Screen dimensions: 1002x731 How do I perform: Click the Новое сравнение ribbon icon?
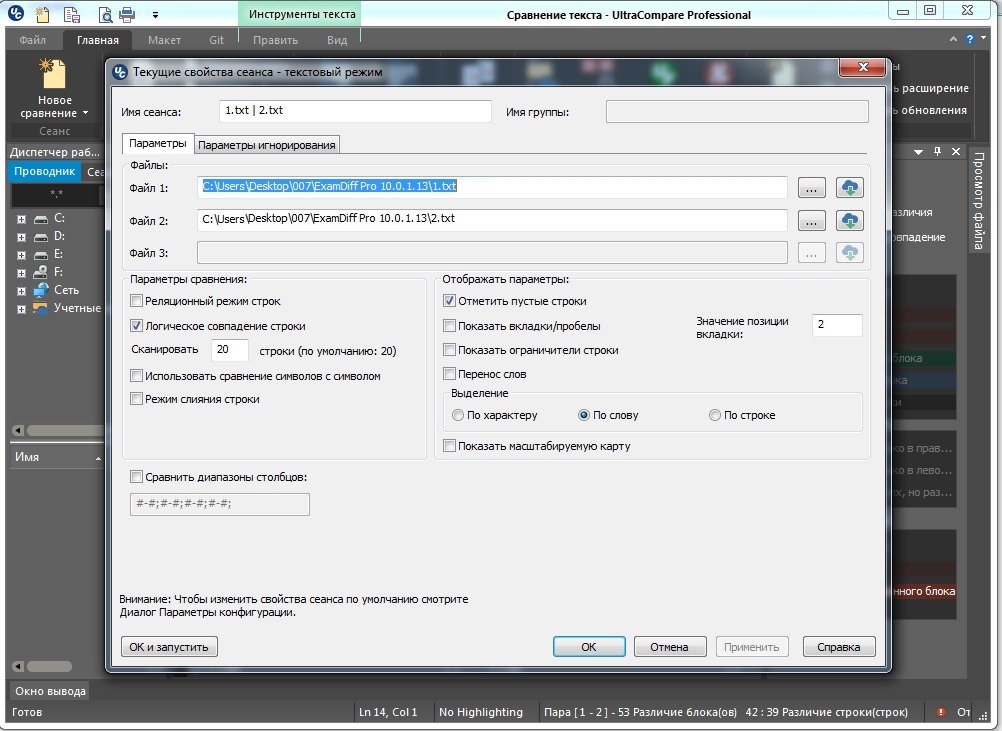click(54, 73)
